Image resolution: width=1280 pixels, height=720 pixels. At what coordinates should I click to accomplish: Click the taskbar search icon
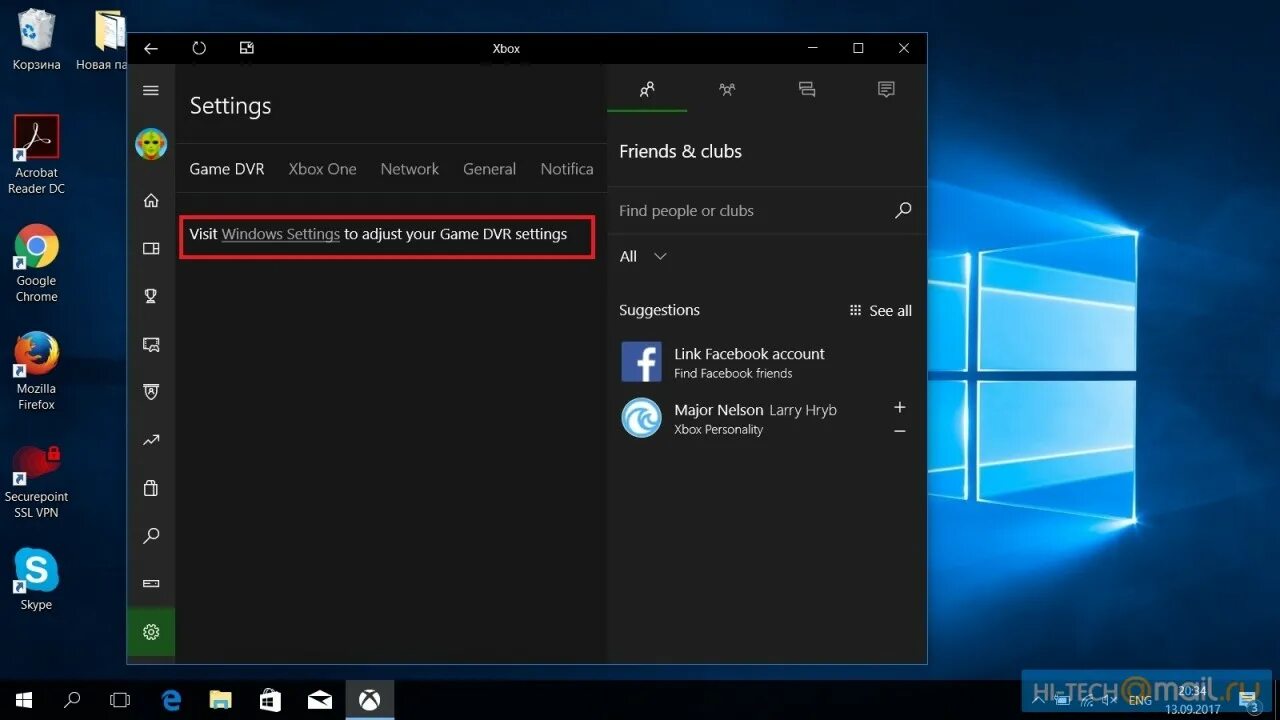[72, 700]
